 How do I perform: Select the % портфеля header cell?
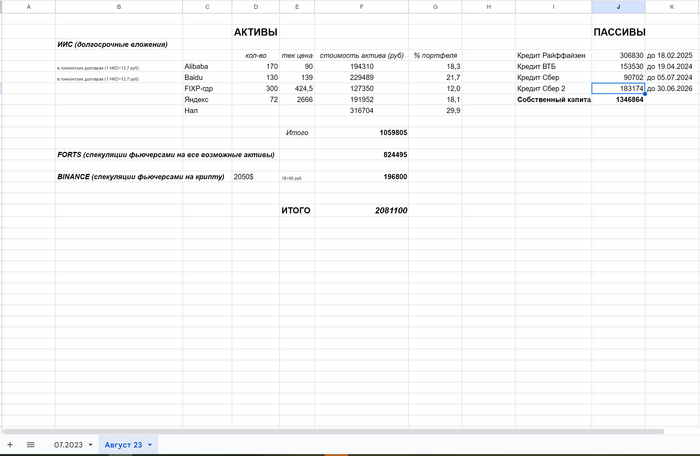pos(435,55)
